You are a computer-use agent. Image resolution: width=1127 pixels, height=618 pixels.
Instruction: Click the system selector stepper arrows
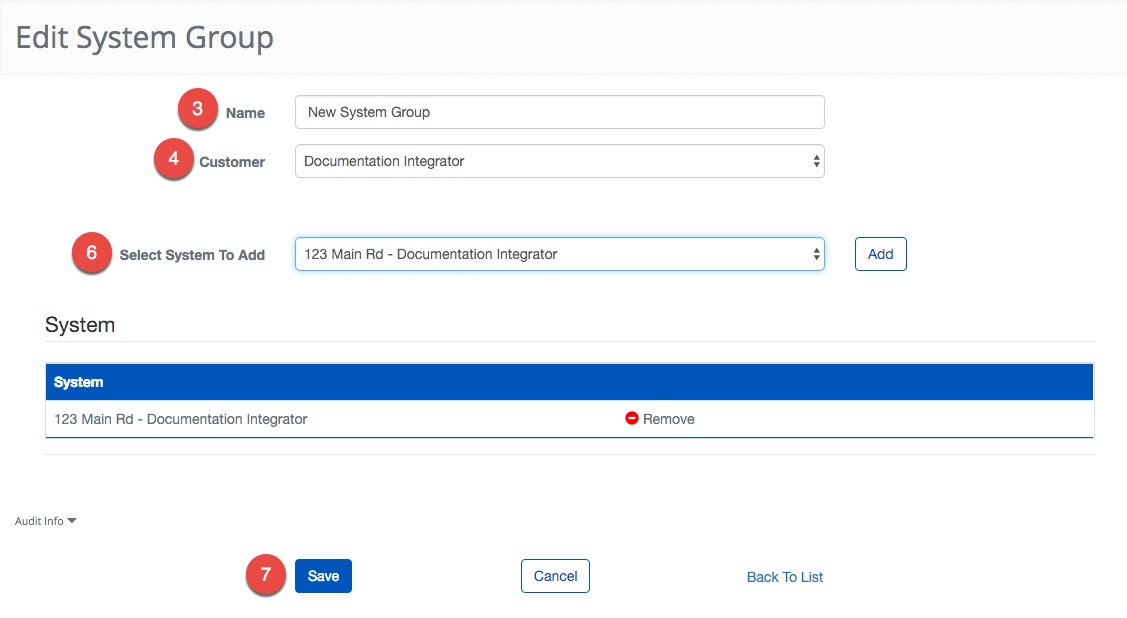(x=816, y=253)
